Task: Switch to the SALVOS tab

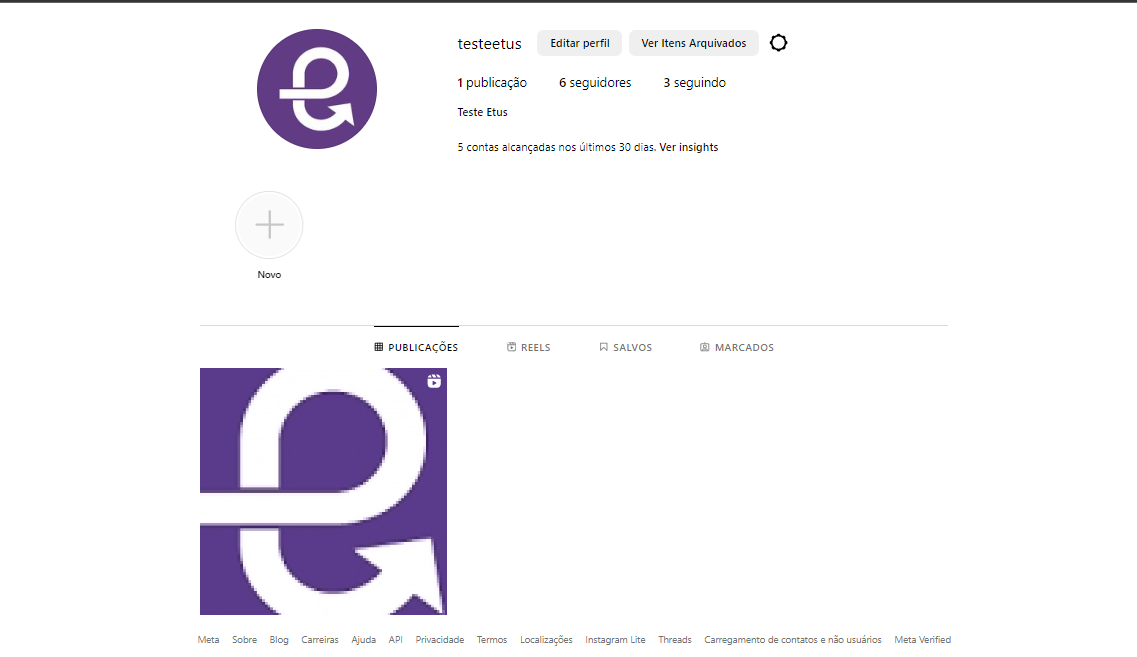Action: (626, 347)
